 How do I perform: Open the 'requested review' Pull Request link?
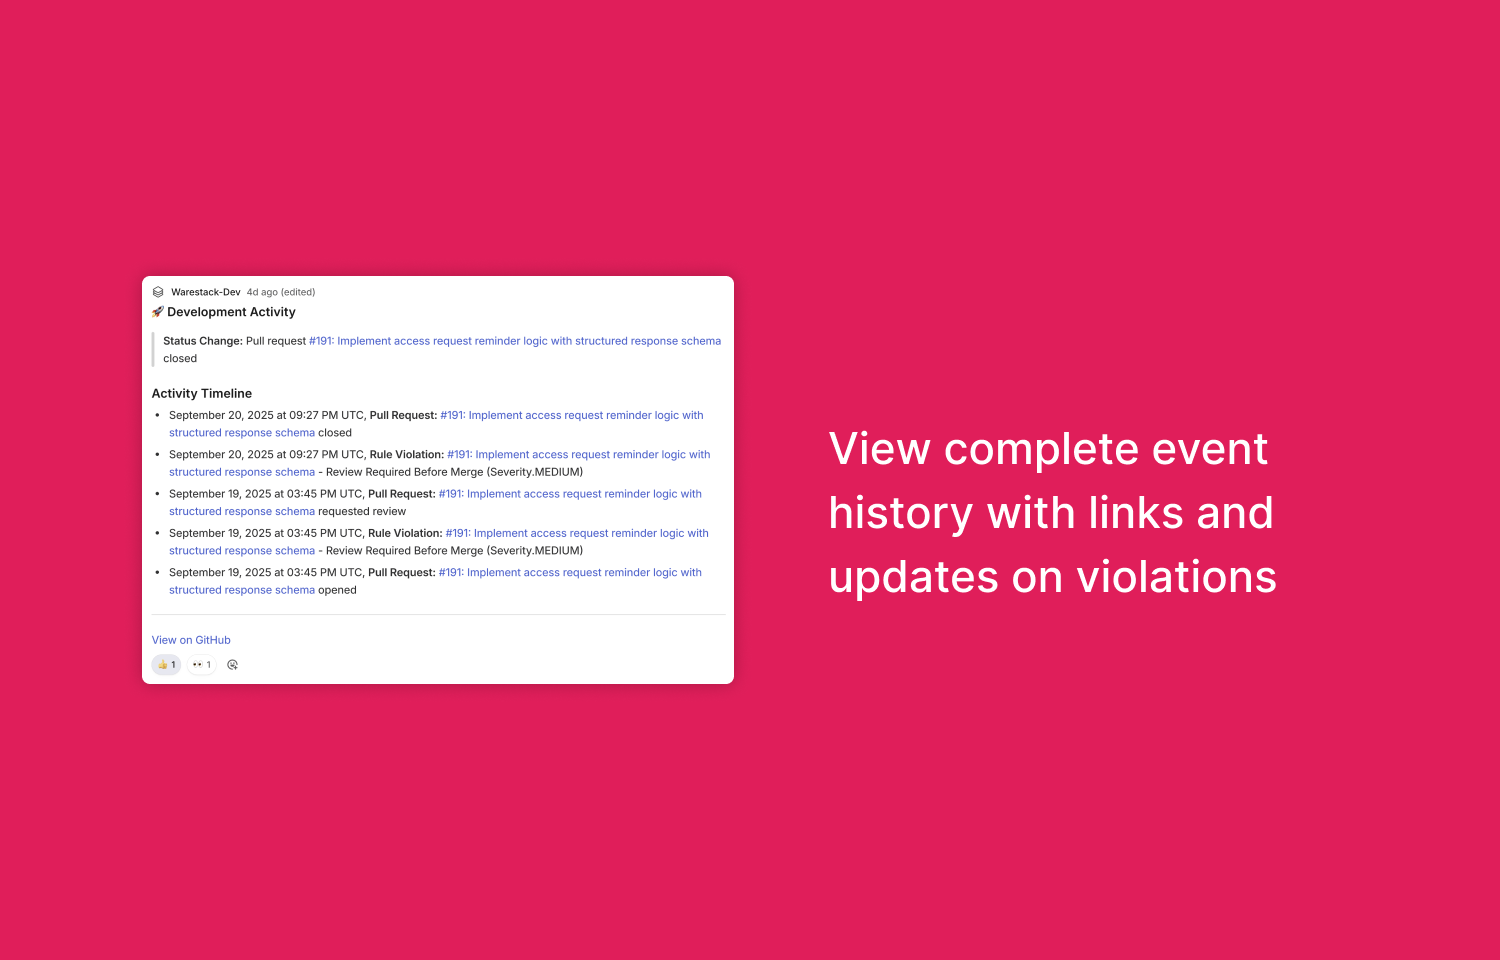pos(569,494)
